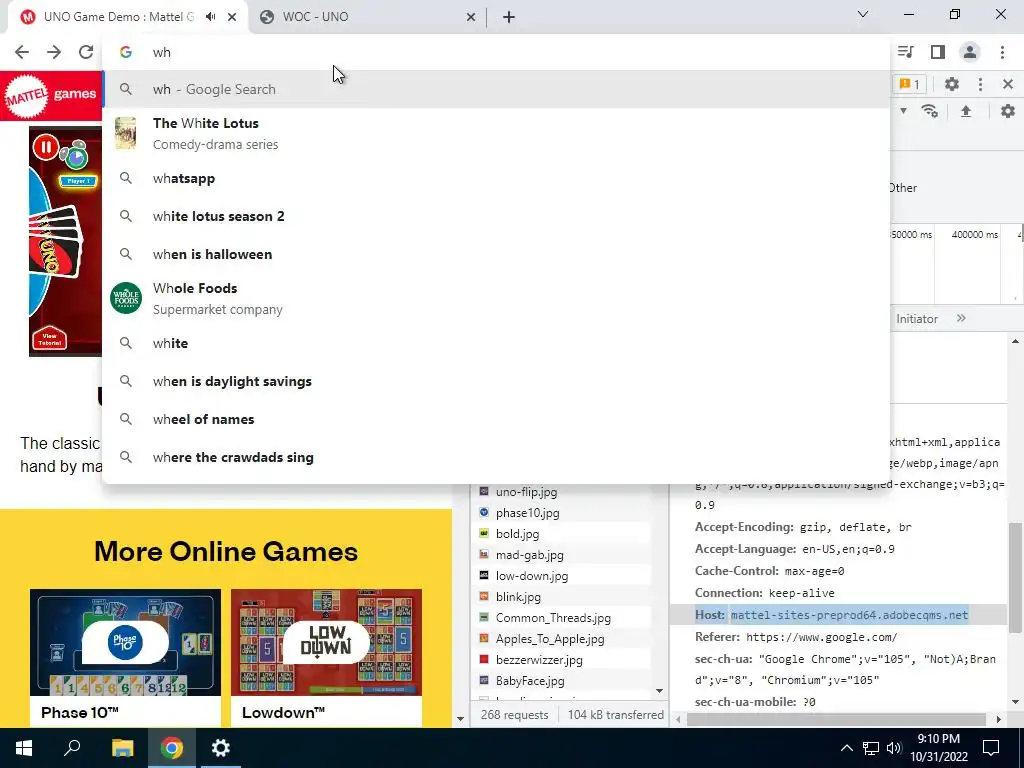1024x768 pixels.
Task: Open the Lowdown game card
Action: 327,658
